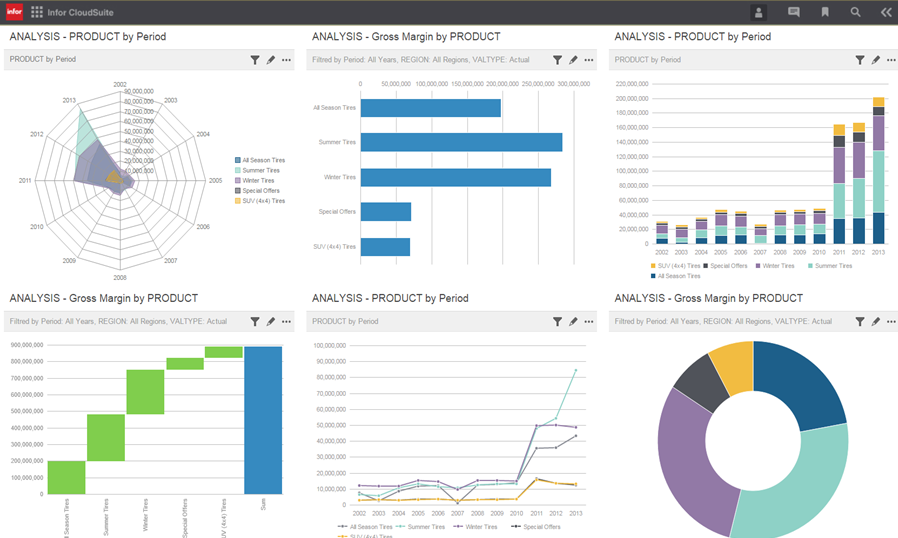Click the Infor logo
The height and width of the screenshot is (538, 898).
pos(14,11)
